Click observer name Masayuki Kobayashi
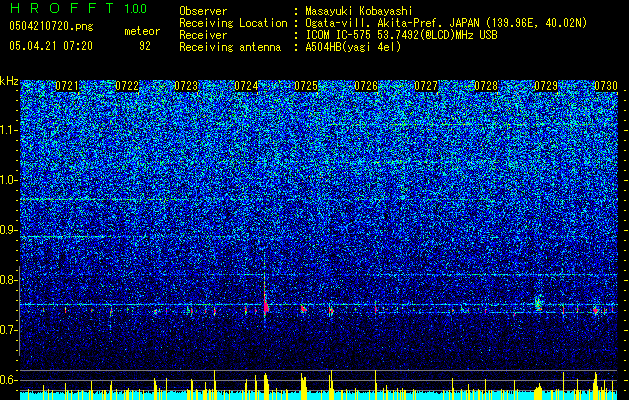 tap(359, 11)
